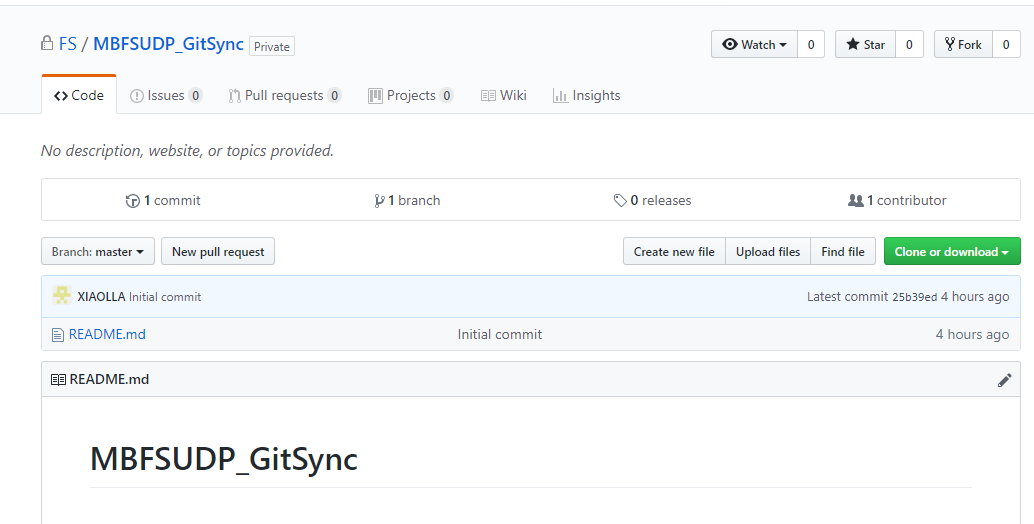Screen dimensions: 1034x524
Task: Click the private repository lock icon
Action: point(47,44)
